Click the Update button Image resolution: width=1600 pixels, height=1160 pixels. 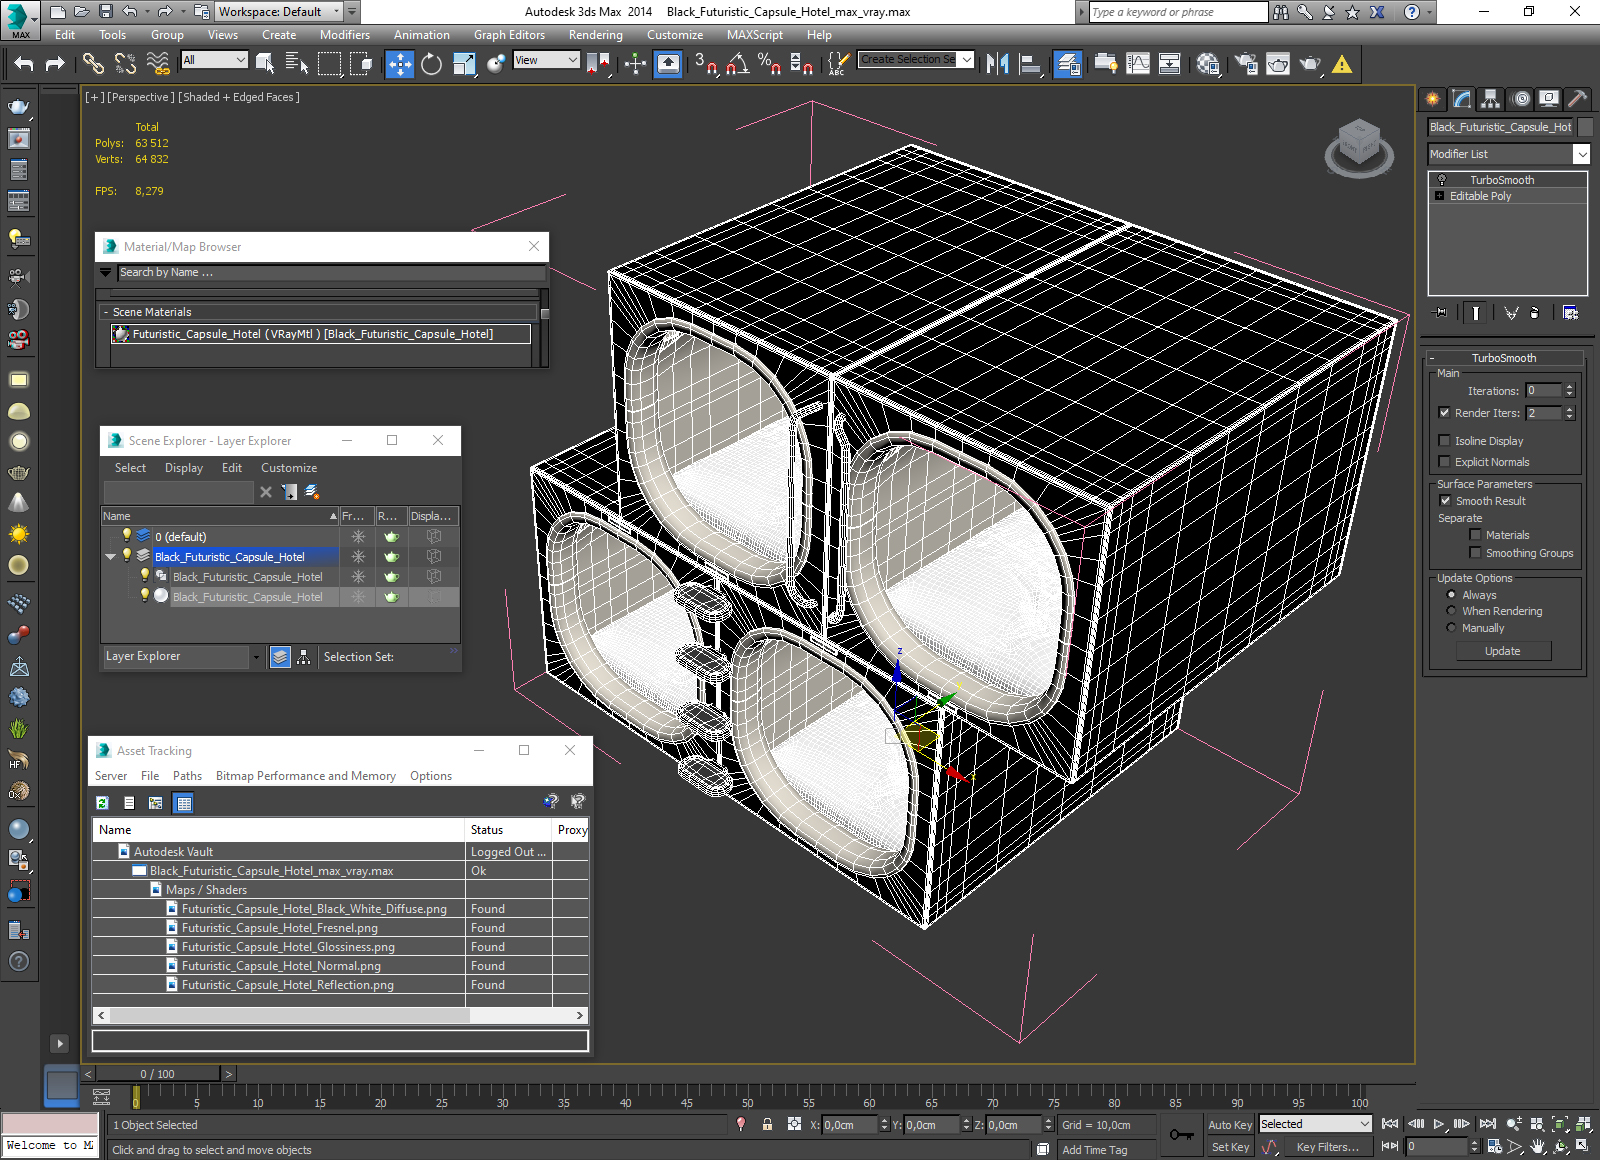pyautogui.click(x=1503, y=651)
